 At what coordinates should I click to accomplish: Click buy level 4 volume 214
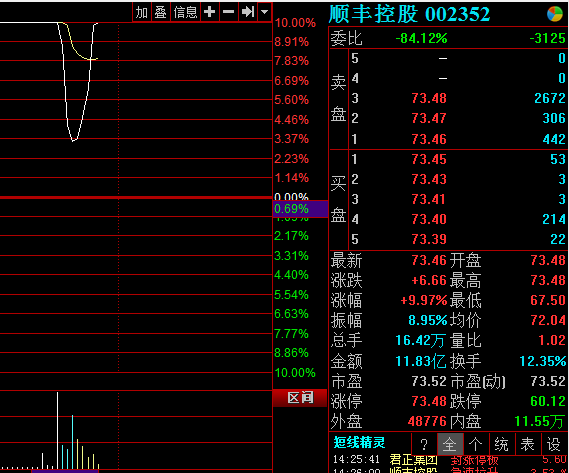pos(554,219)
